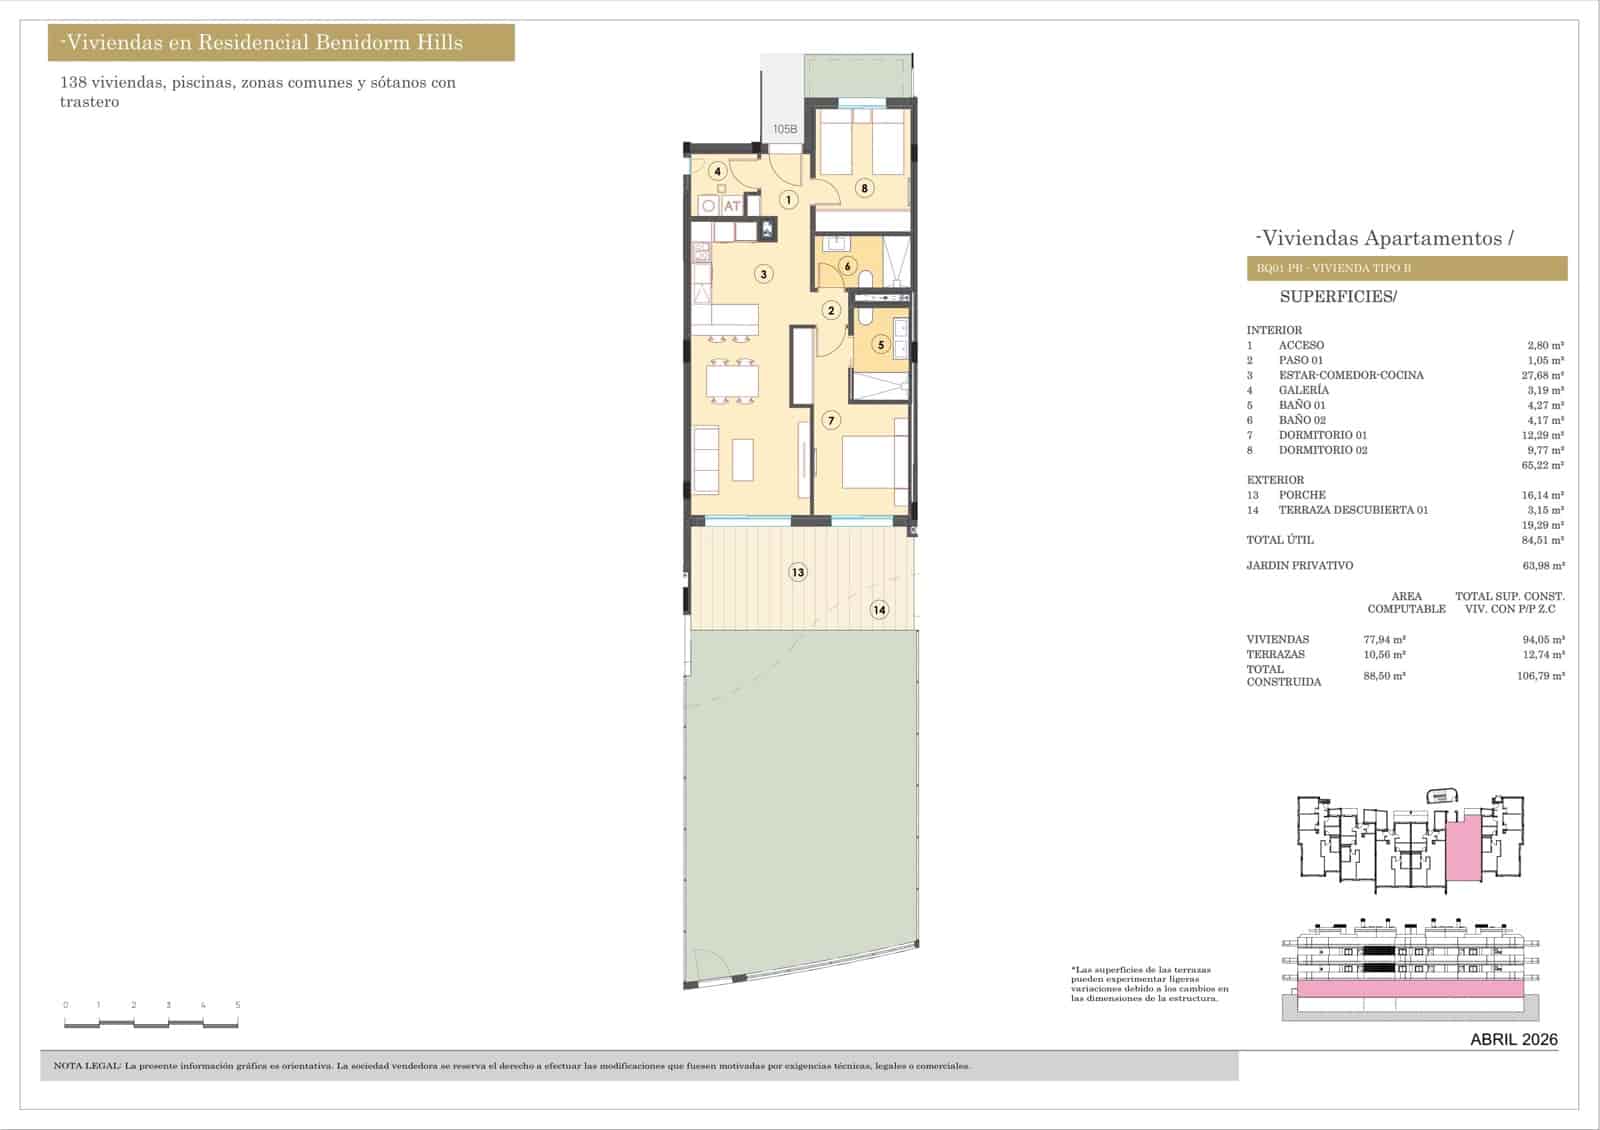Screen dimensions: 1600x1130
Task: Click the 16,14 m² value
Action: 1543,495
